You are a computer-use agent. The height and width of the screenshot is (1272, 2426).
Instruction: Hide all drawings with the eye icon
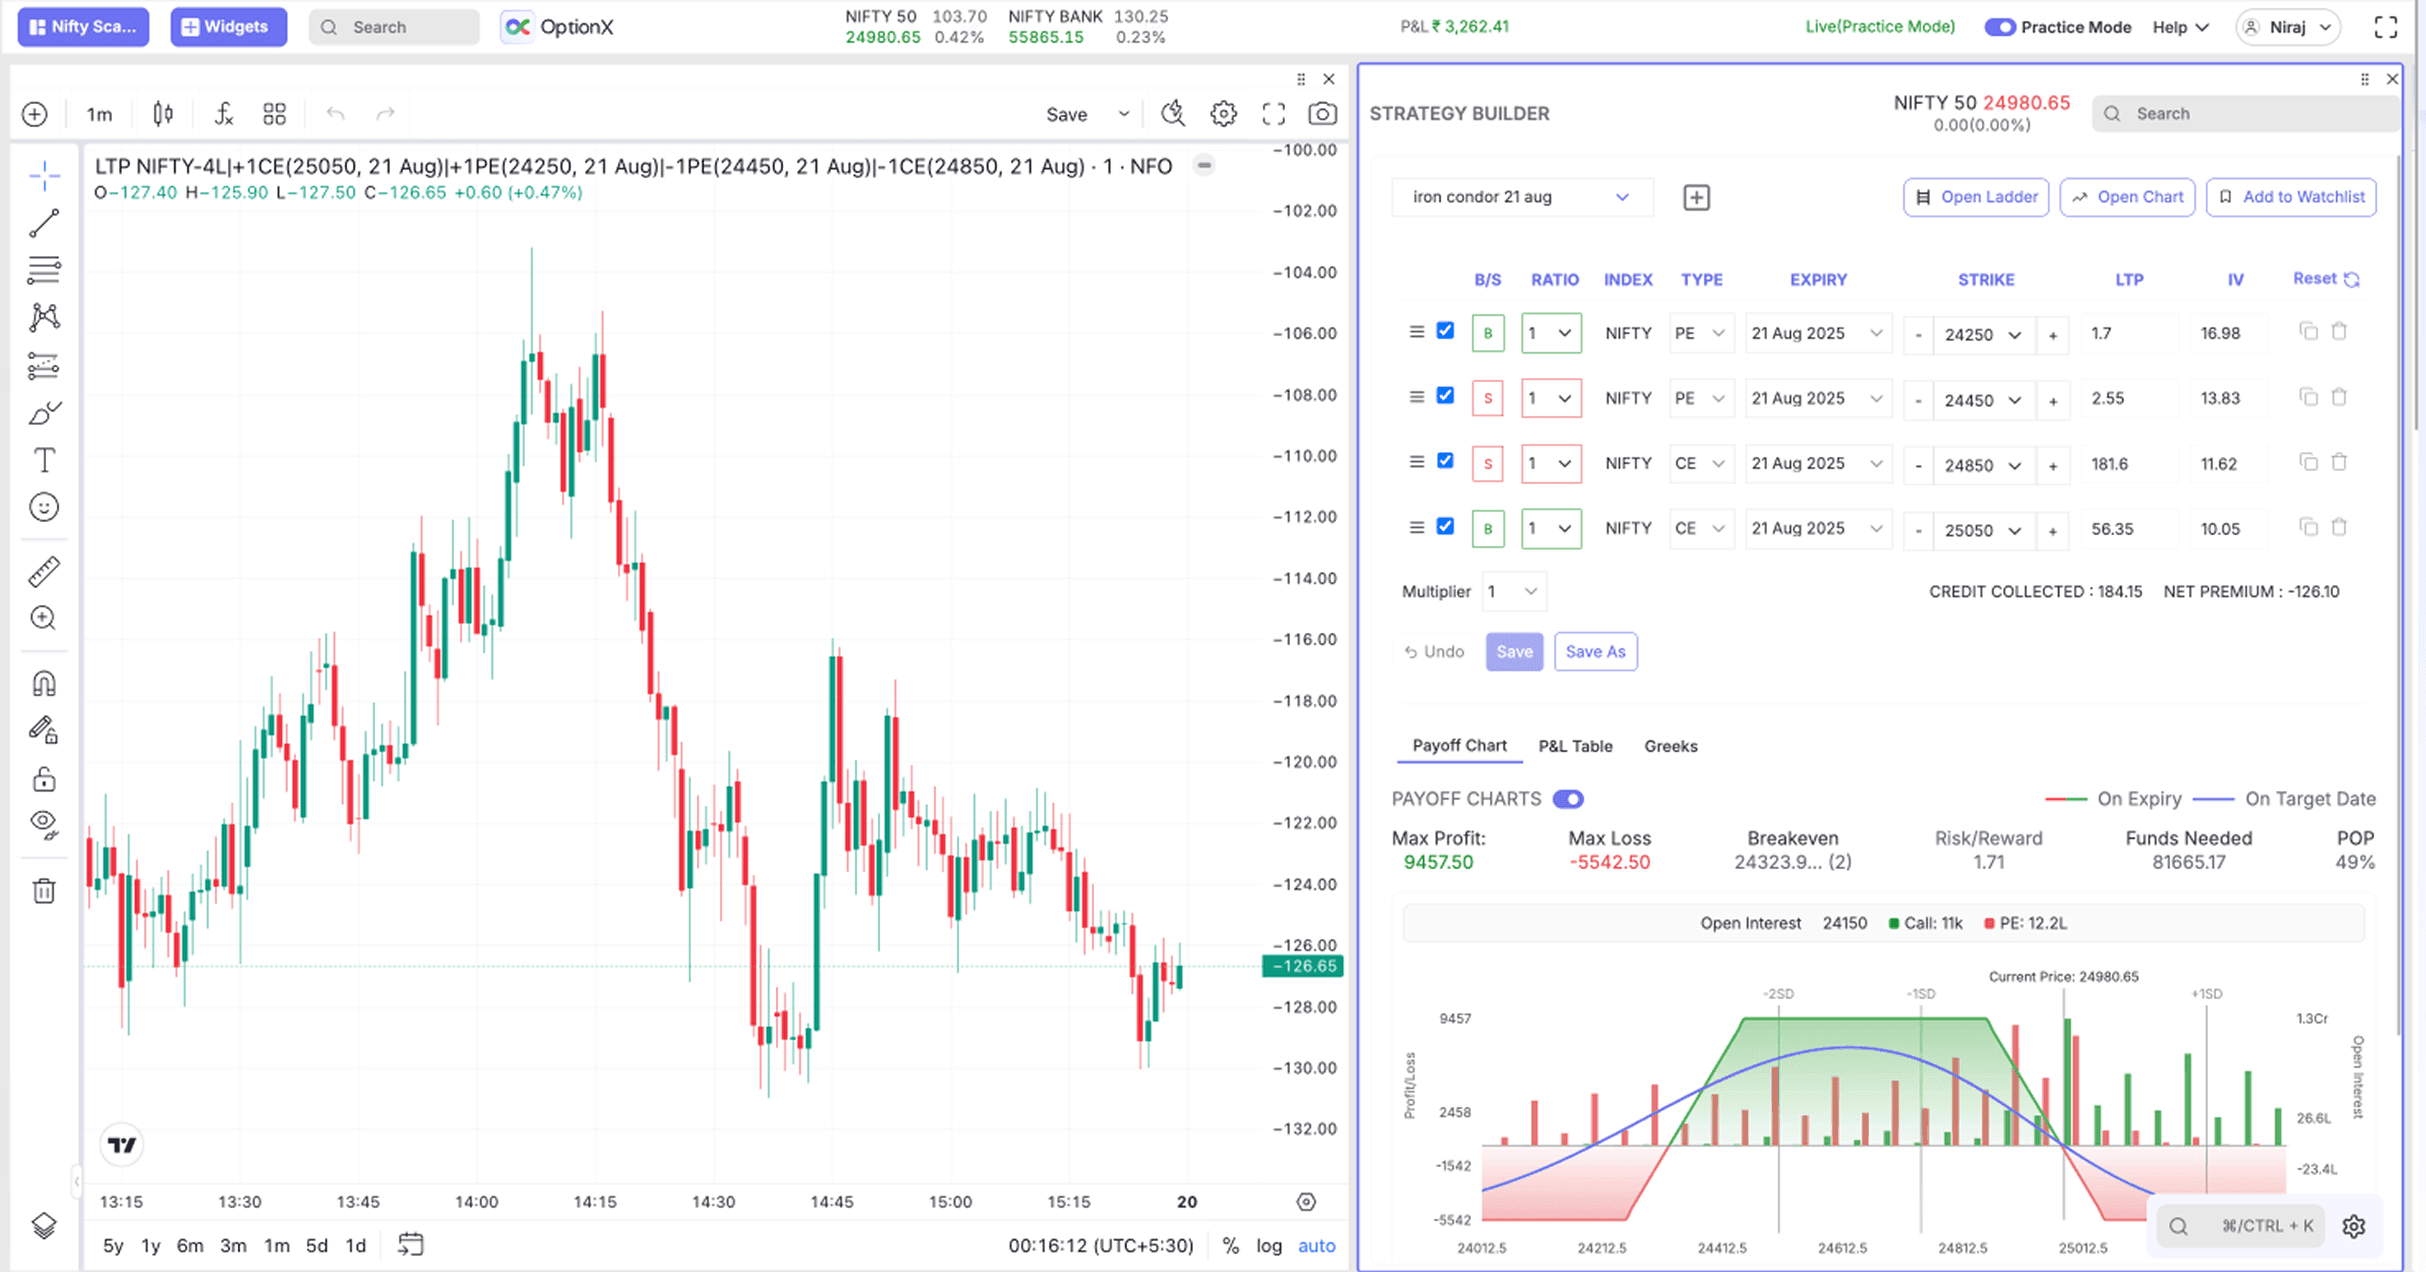(44, 825)
